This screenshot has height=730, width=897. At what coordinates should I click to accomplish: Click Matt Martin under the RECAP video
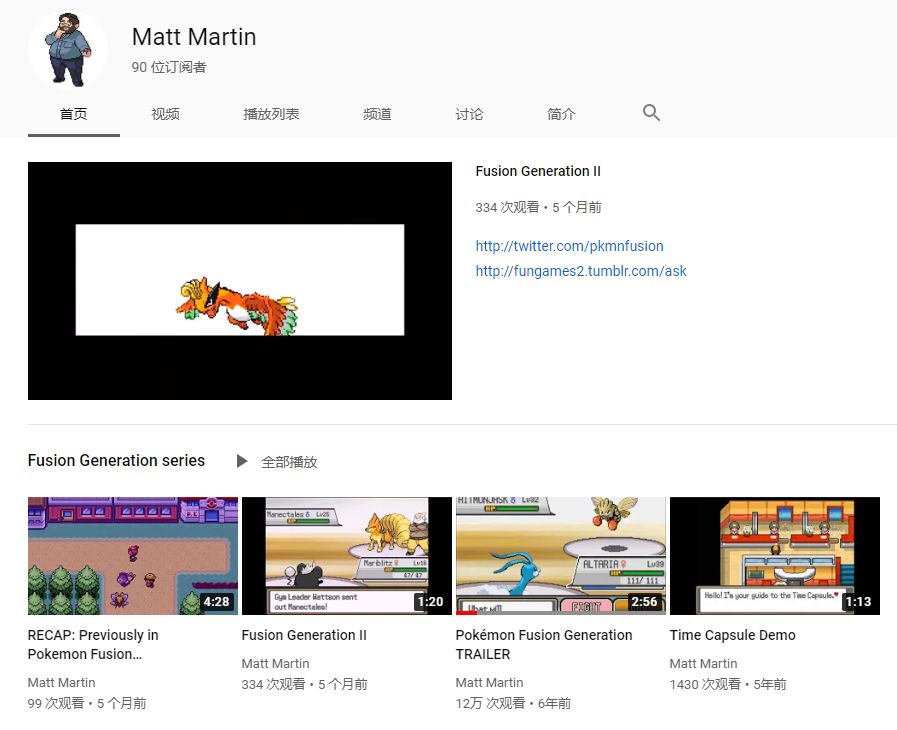[x=61, y=683]
